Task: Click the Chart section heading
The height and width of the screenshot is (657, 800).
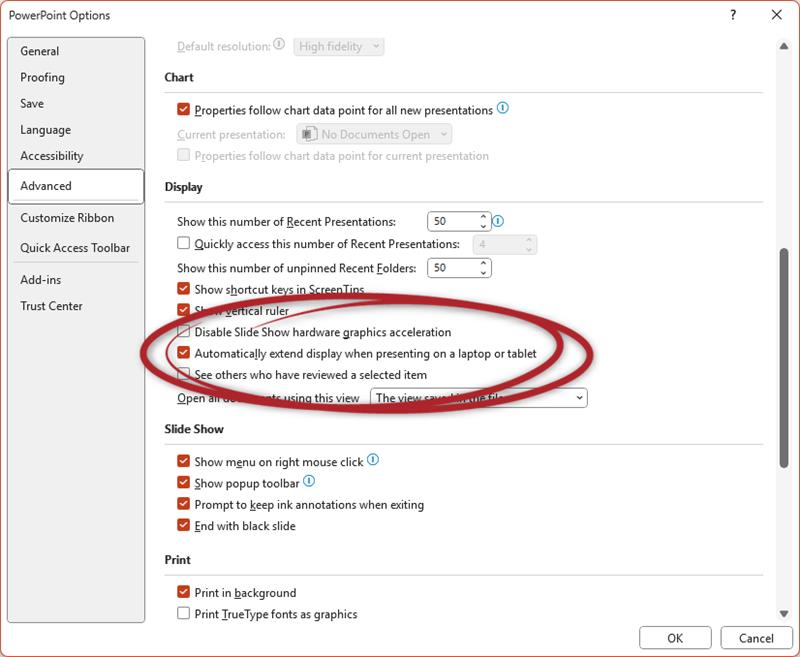Action: [179, 78]
